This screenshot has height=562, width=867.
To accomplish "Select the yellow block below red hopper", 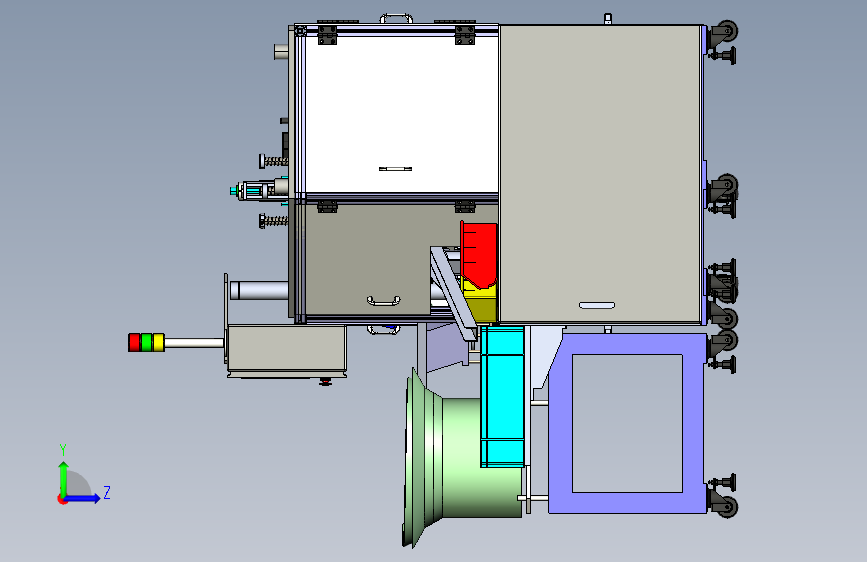I will (480, 303).
